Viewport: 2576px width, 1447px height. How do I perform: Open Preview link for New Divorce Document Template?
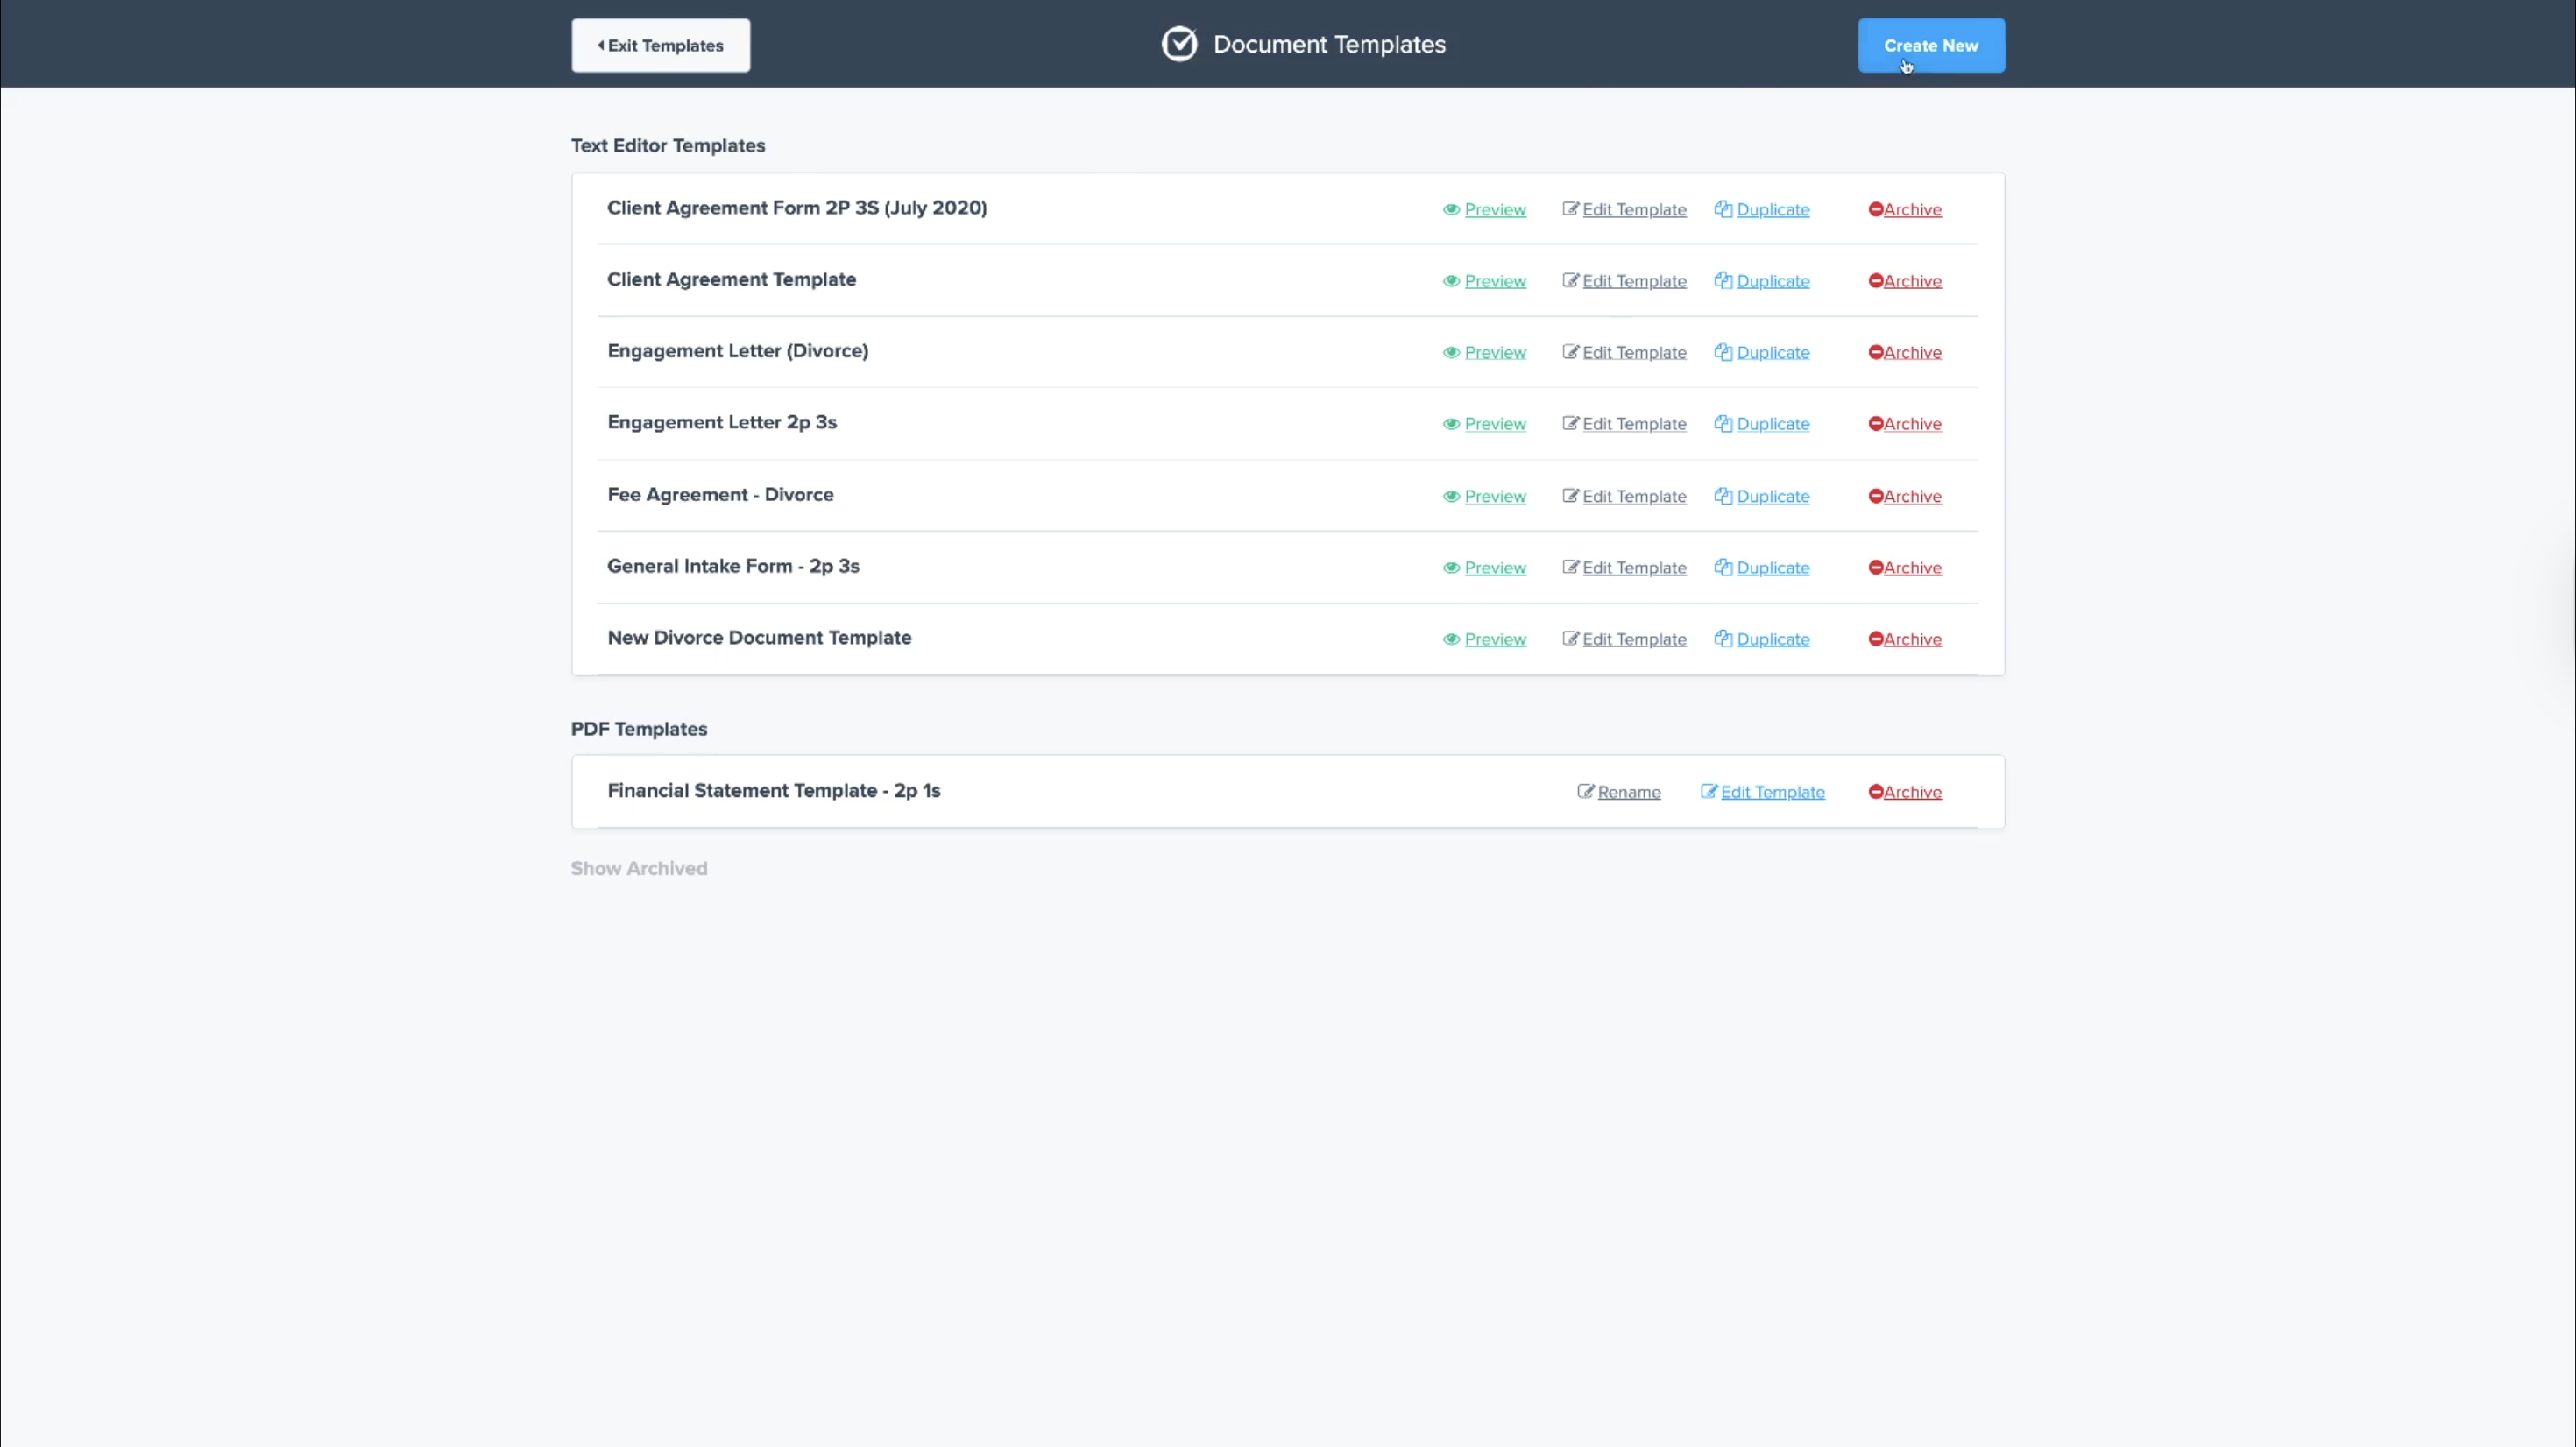1495,639
